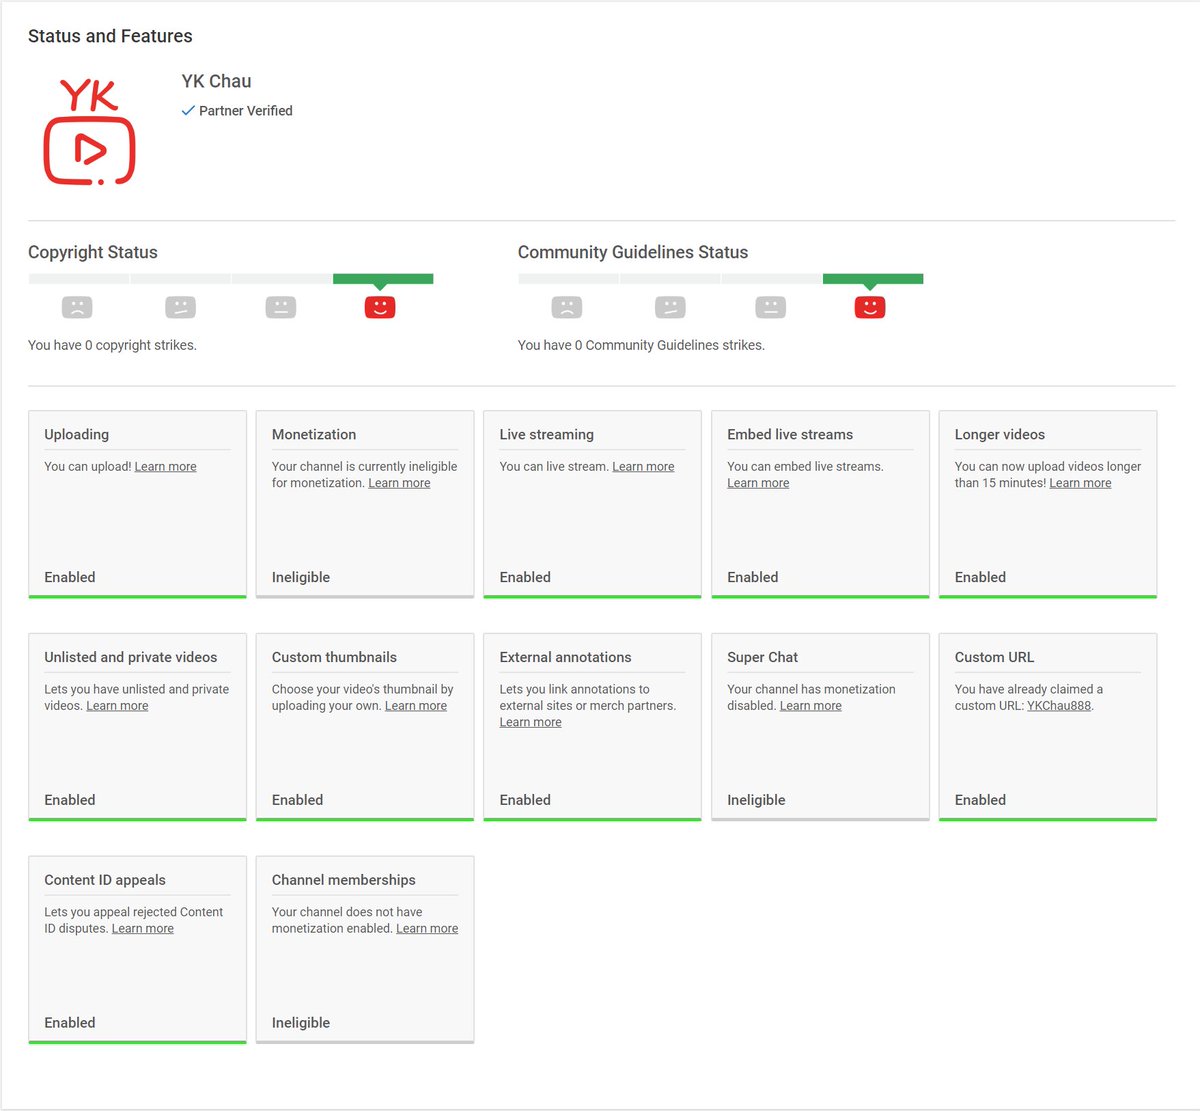Viewport: 1200px width, 1111px height.
Task: Click Enabled status in Uploading card
Action: 70,578
